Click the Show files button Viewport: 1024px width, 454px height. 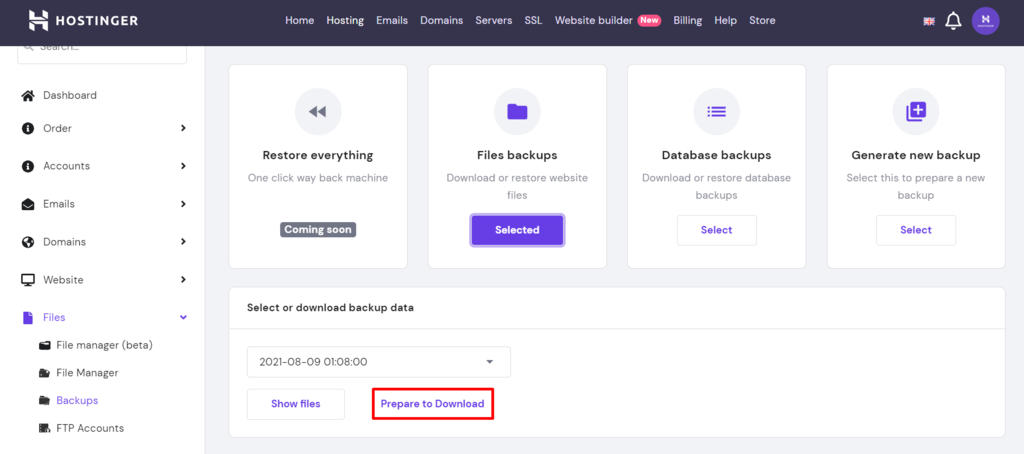pos(296,404)
